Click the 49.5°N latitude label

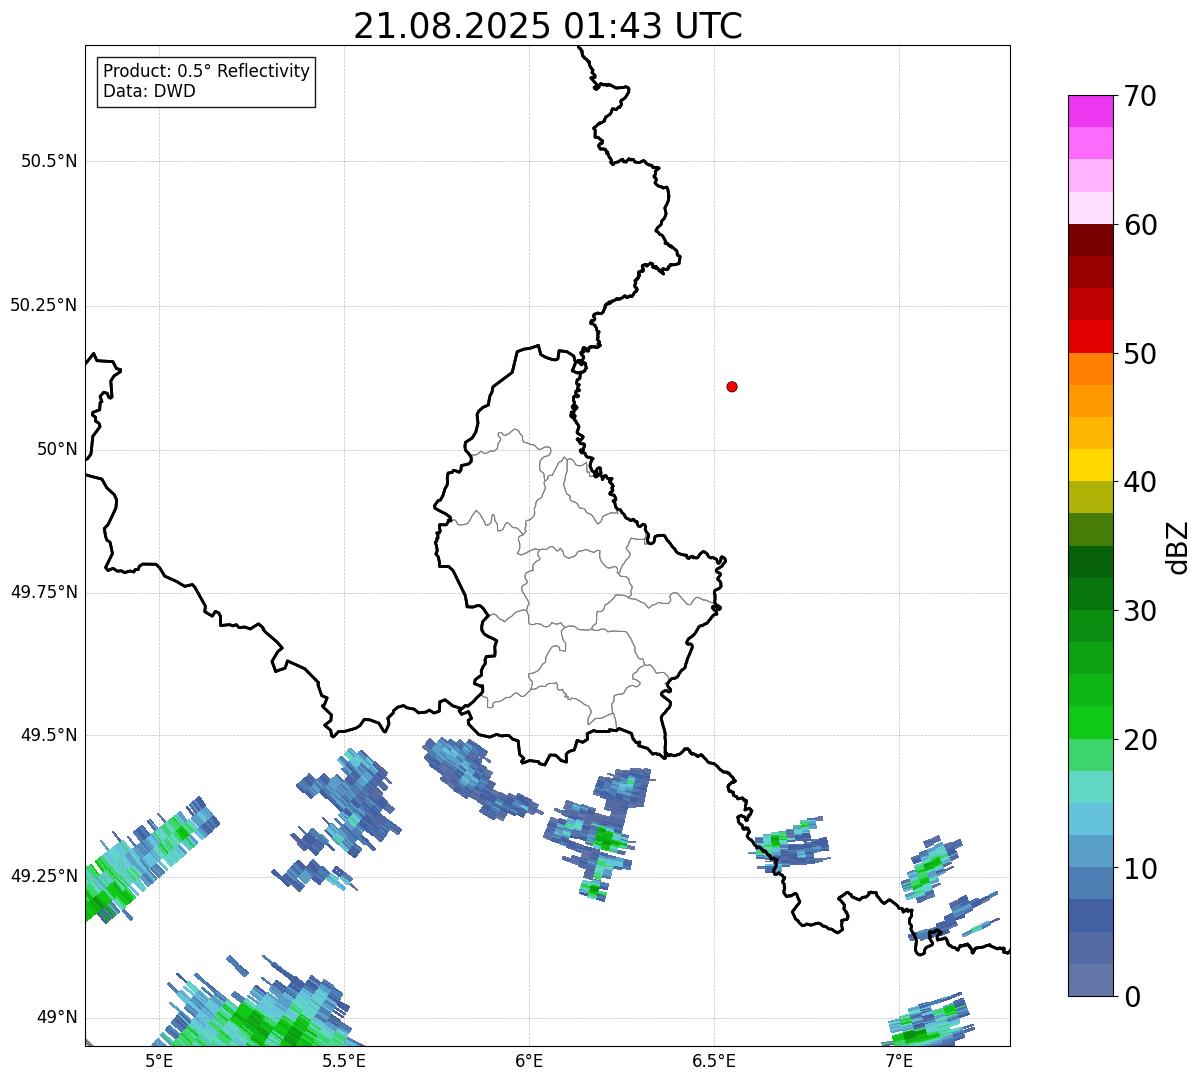pos(49,735)
